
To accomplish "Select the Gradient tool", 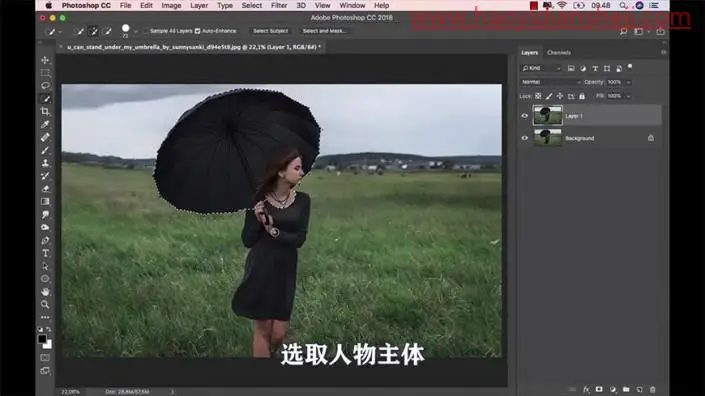I will [x=45, y=202].
